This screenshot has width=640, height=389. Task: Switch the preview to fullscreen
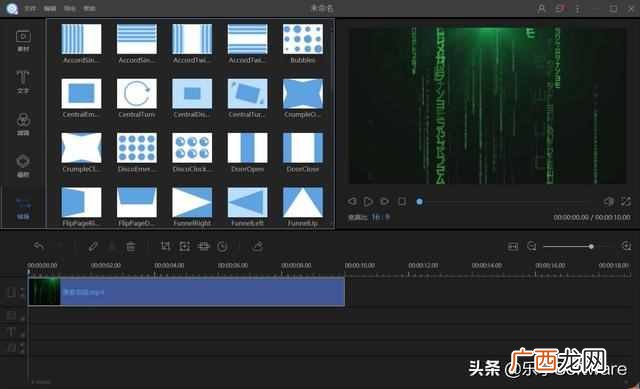point(626,201)
